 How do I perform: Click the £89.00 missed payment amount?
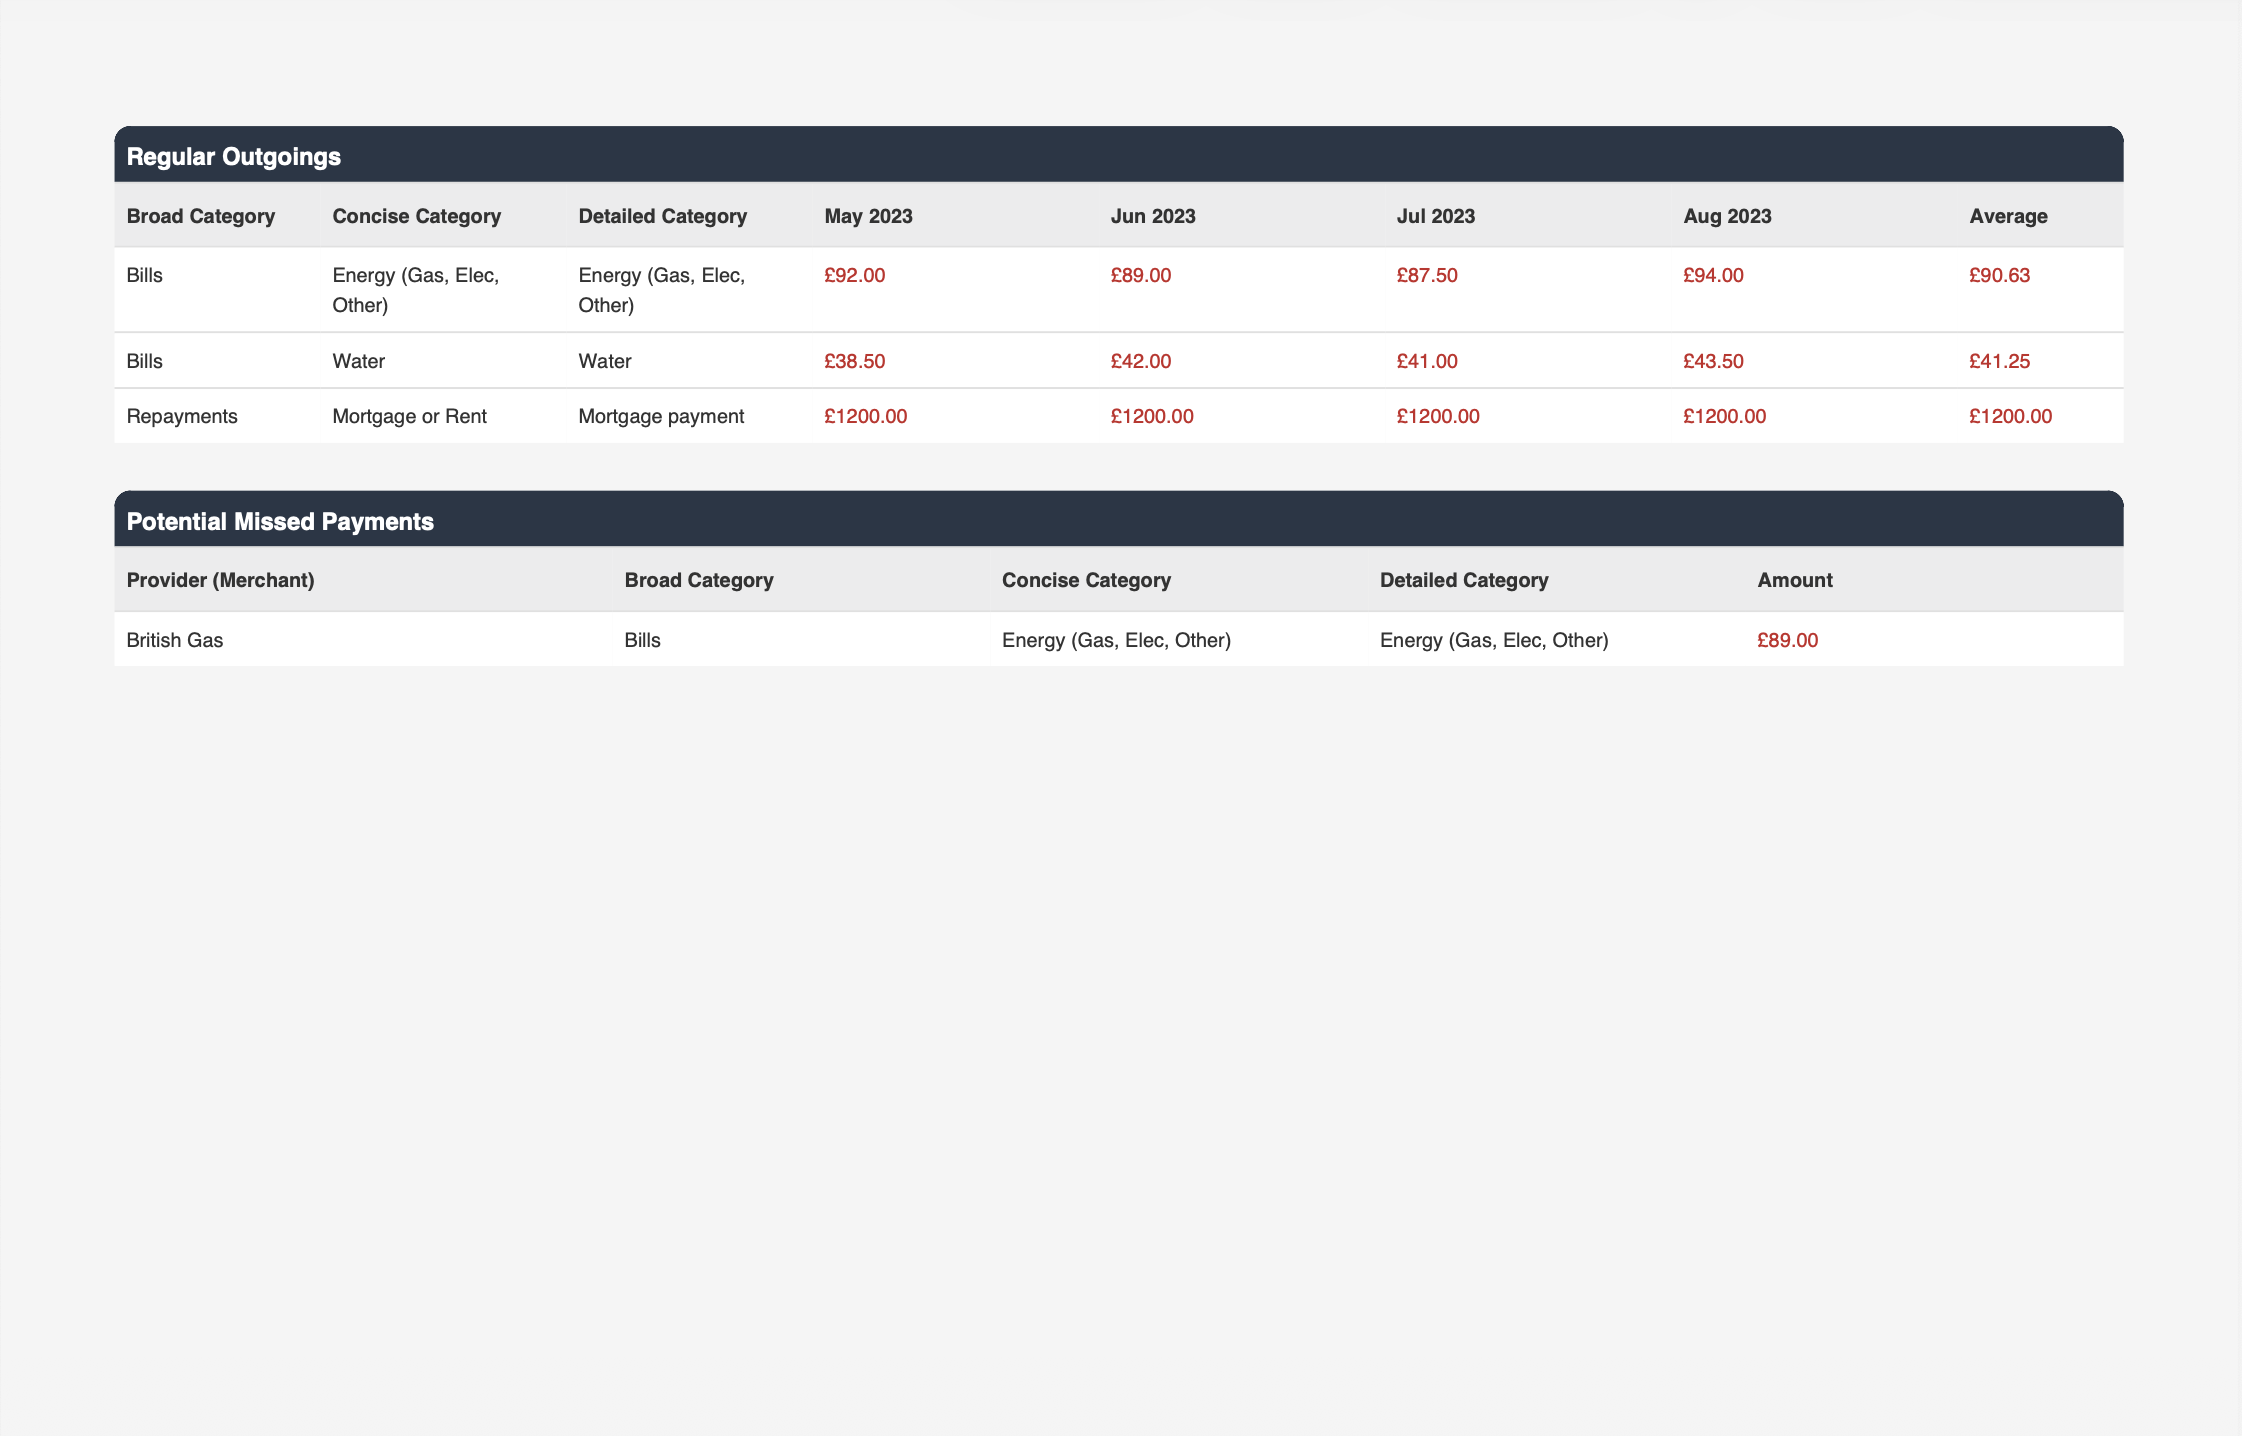click(x=1787, y=640)
